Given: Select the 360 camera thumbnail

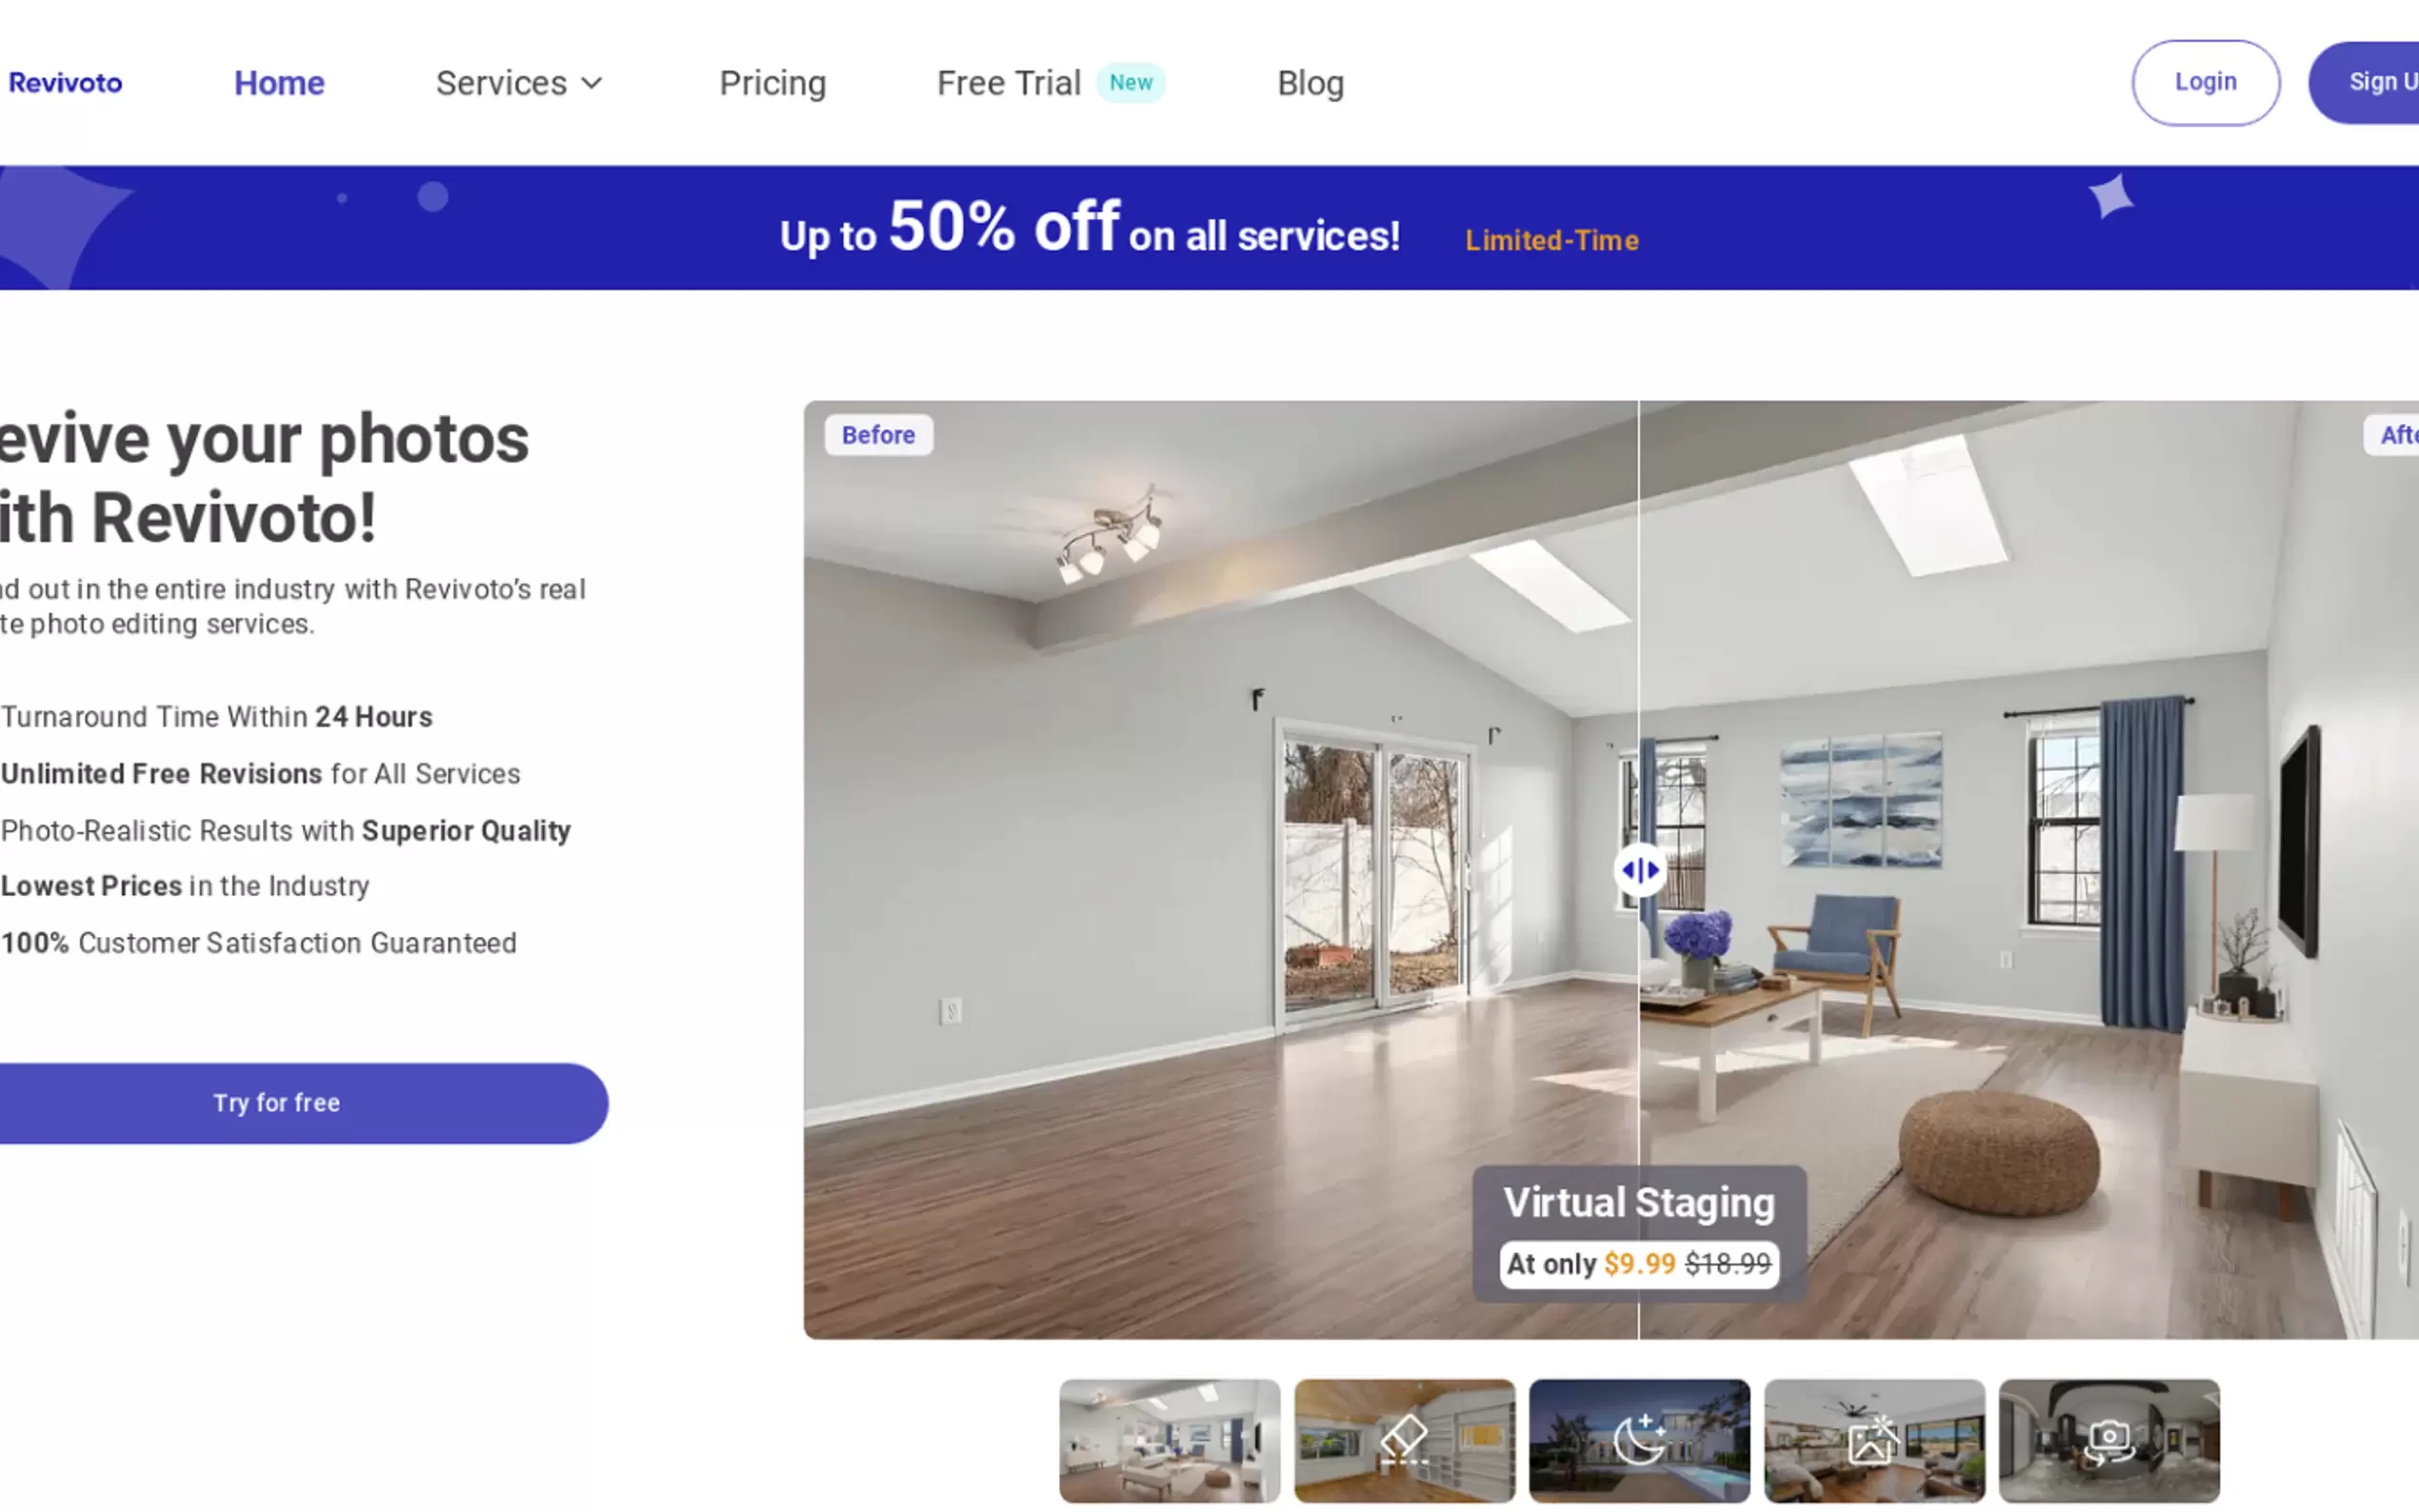Looking at the screenshot, I should (2109, 1440).
